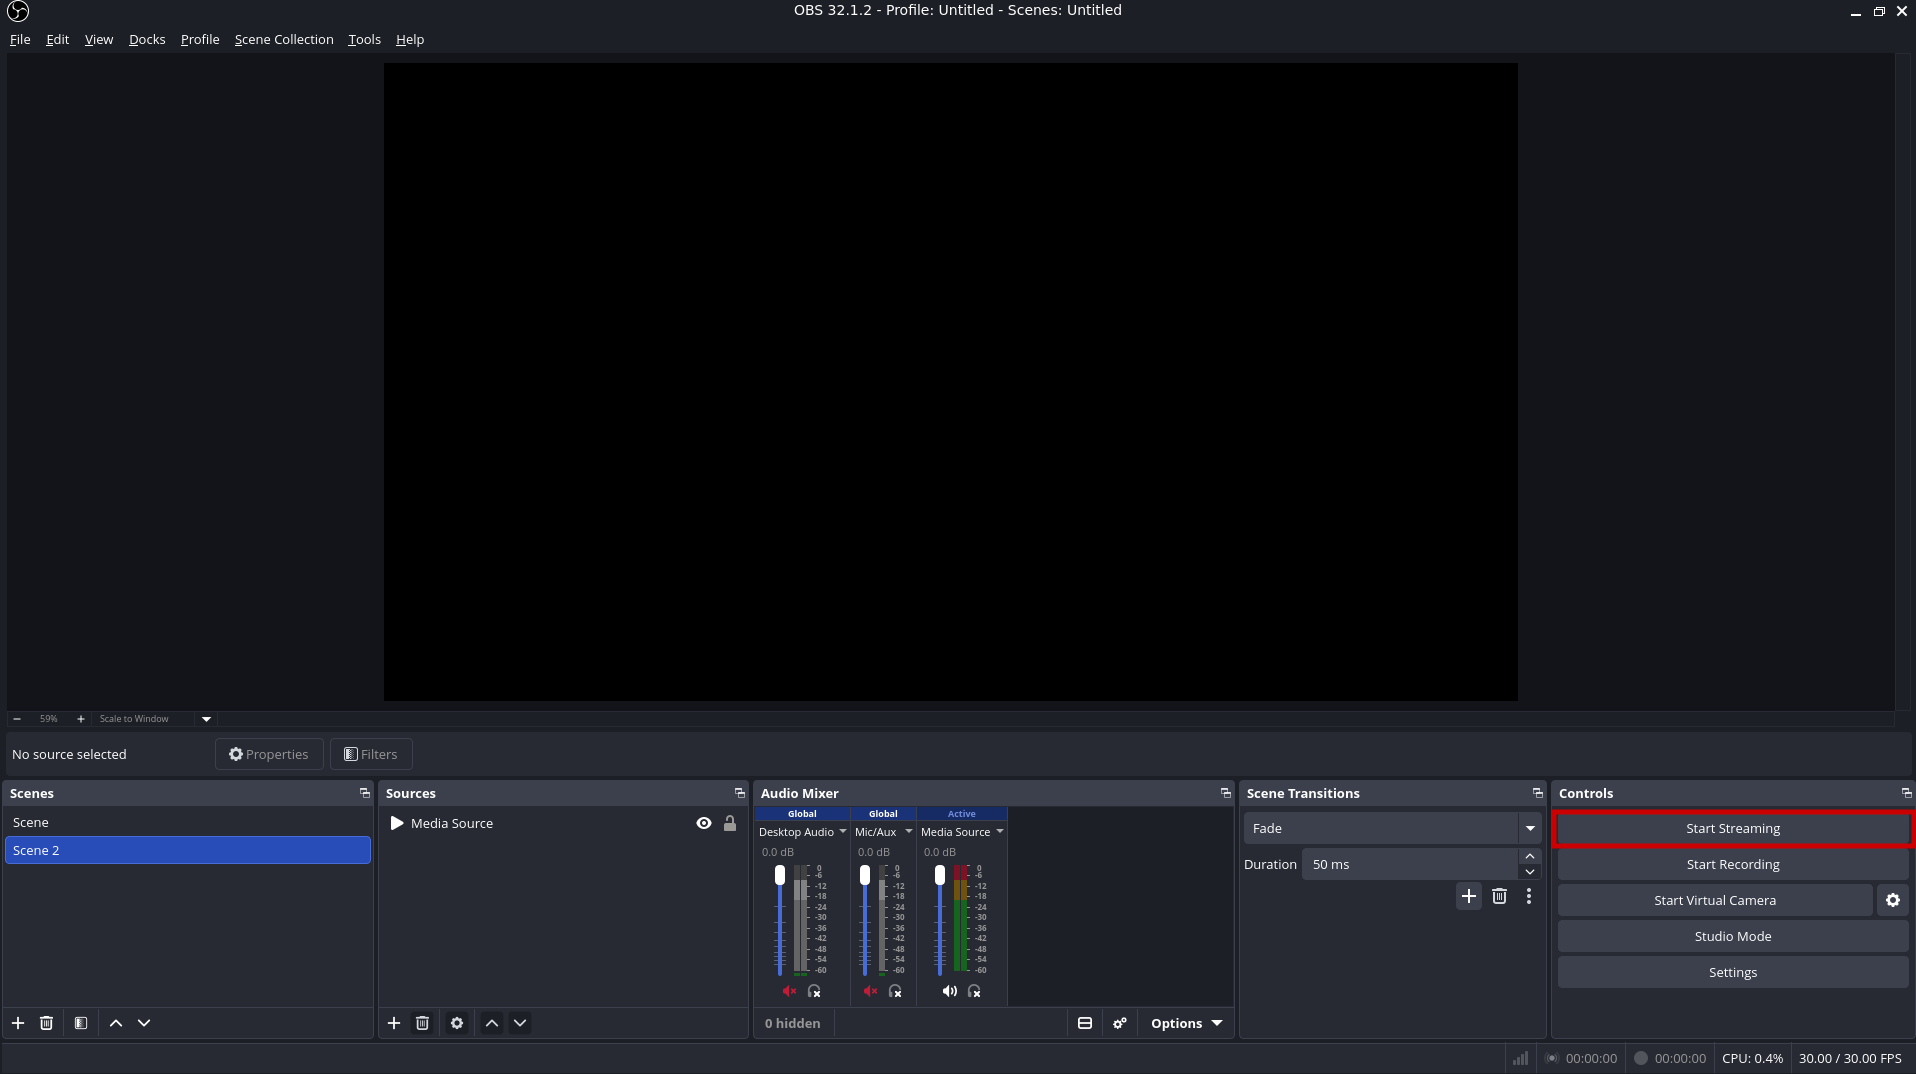Toggle Mic/Aux monitoring headphone icon
This screenshot has width=1916, height=1074.
[x=895, y=991]
